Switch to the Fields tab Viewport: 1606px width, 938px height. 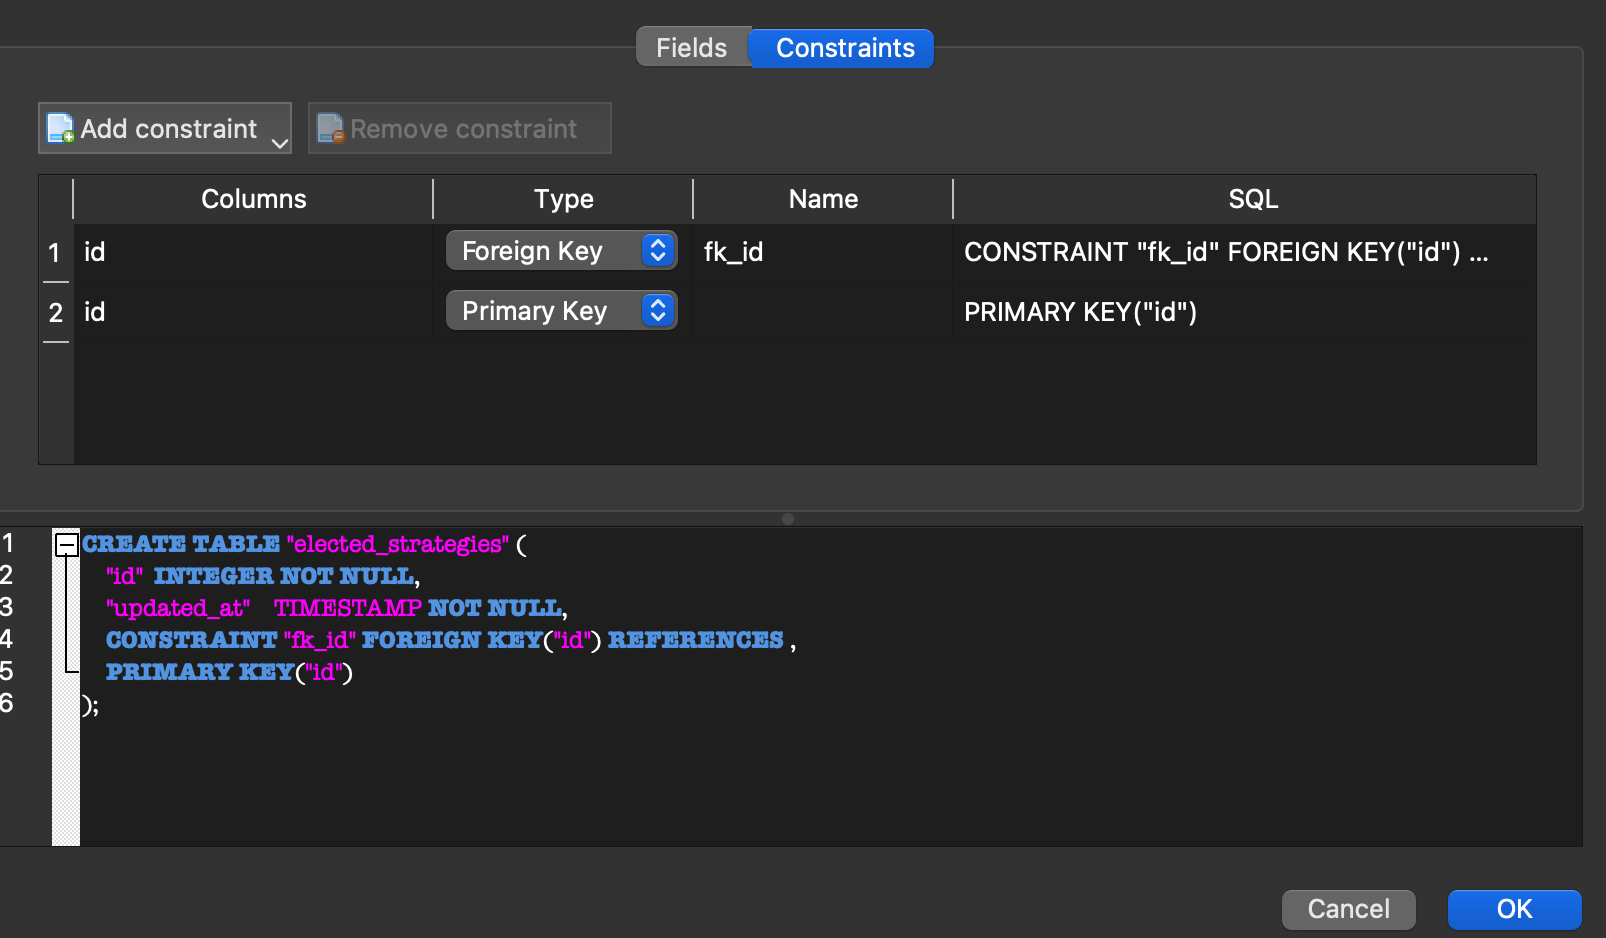point(691,47)
